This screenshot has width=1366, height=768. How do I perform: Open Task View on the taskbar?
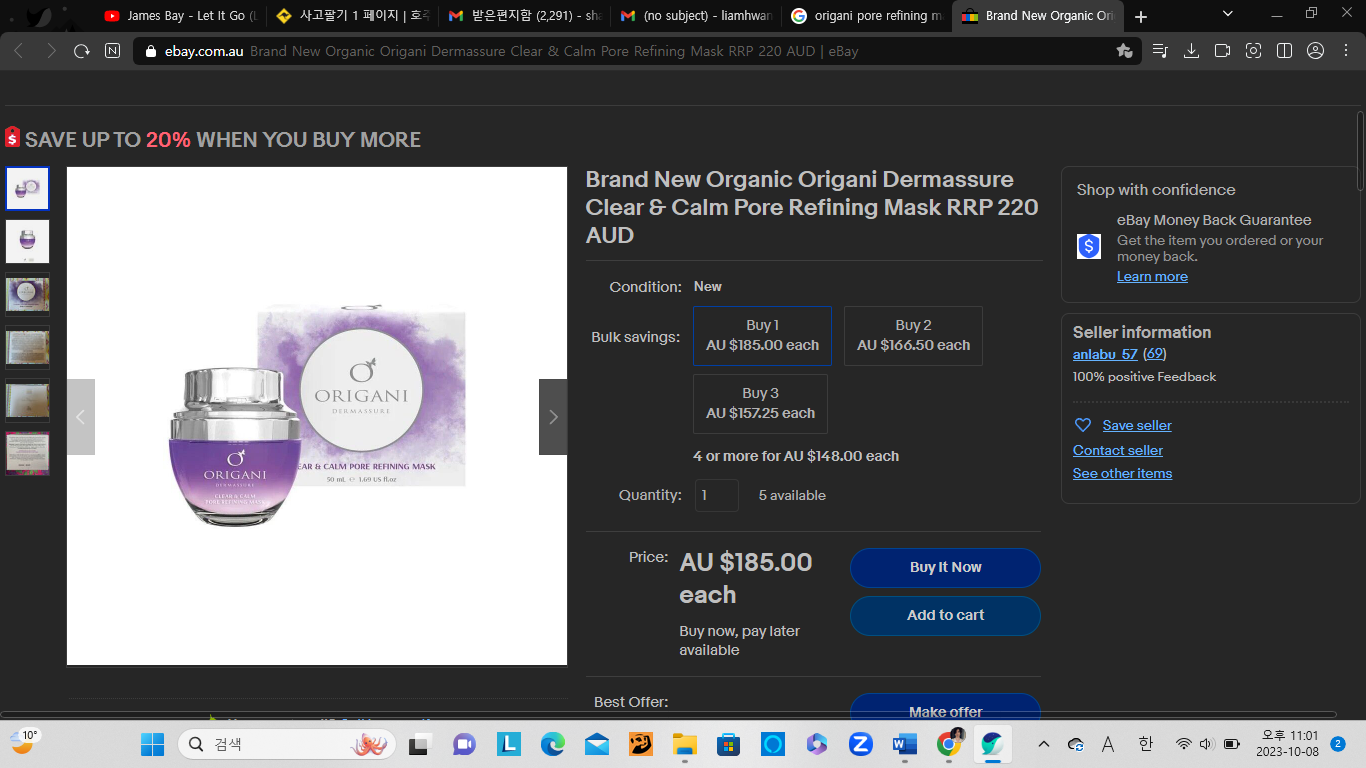click(420, 744)
